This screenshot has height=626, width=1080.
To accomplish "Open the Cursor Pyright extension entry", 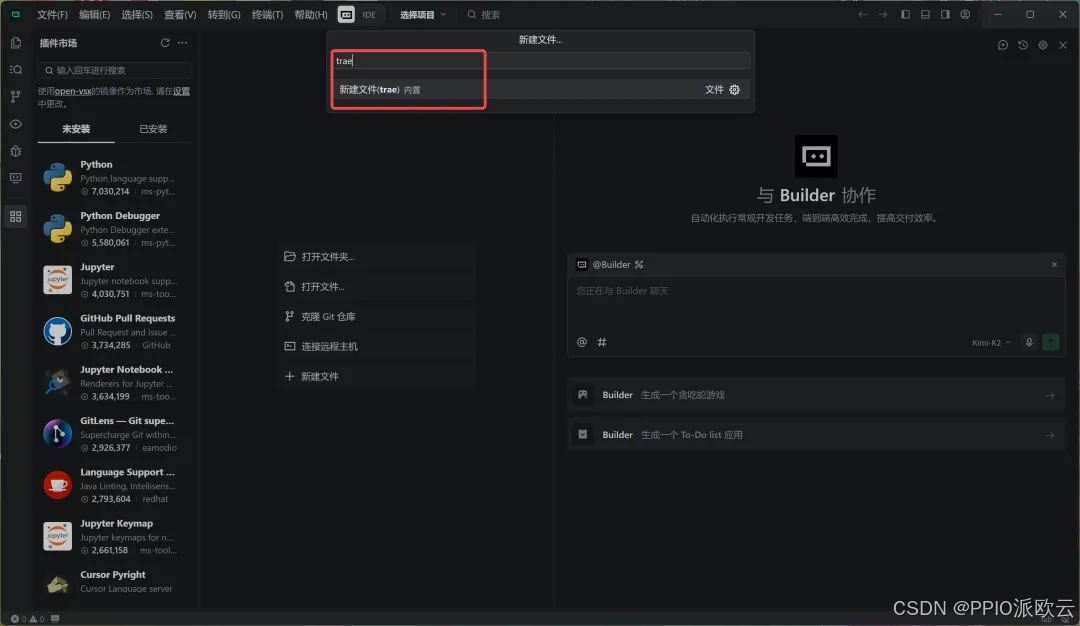I will (114, 582).
